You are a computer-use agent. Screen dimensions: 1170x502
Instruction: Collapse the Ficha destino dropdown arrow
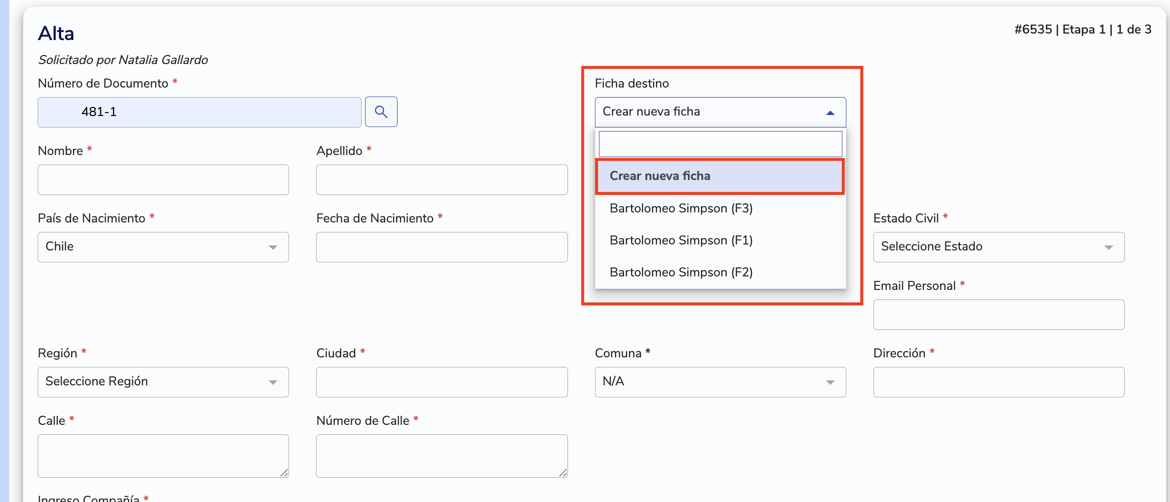click(829, 113)
